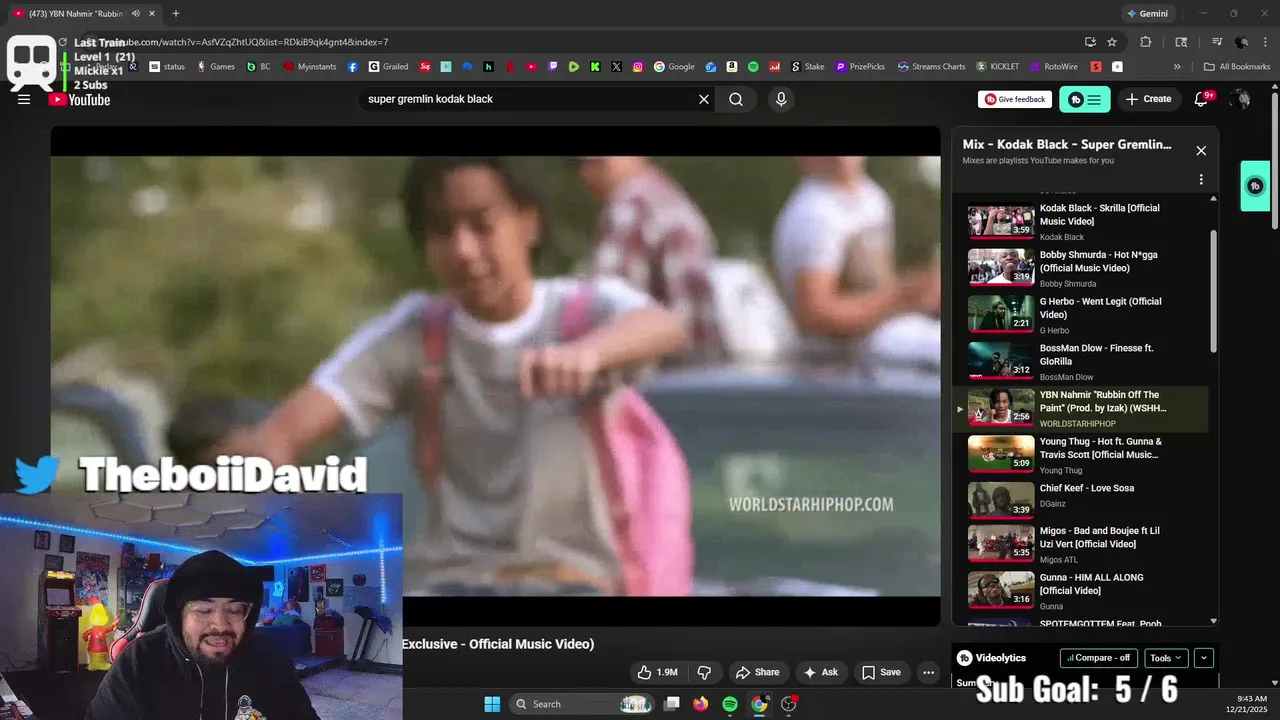Open Task View on the taskbar

[x=672, y=704]
